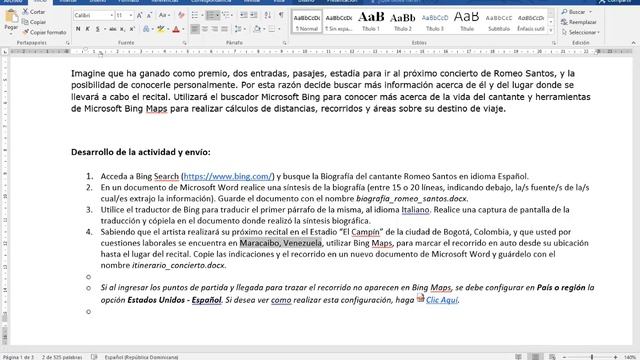Shrink font size with the smaller A icon
Viewport: 640px width, 360px height.
(149, 15)
